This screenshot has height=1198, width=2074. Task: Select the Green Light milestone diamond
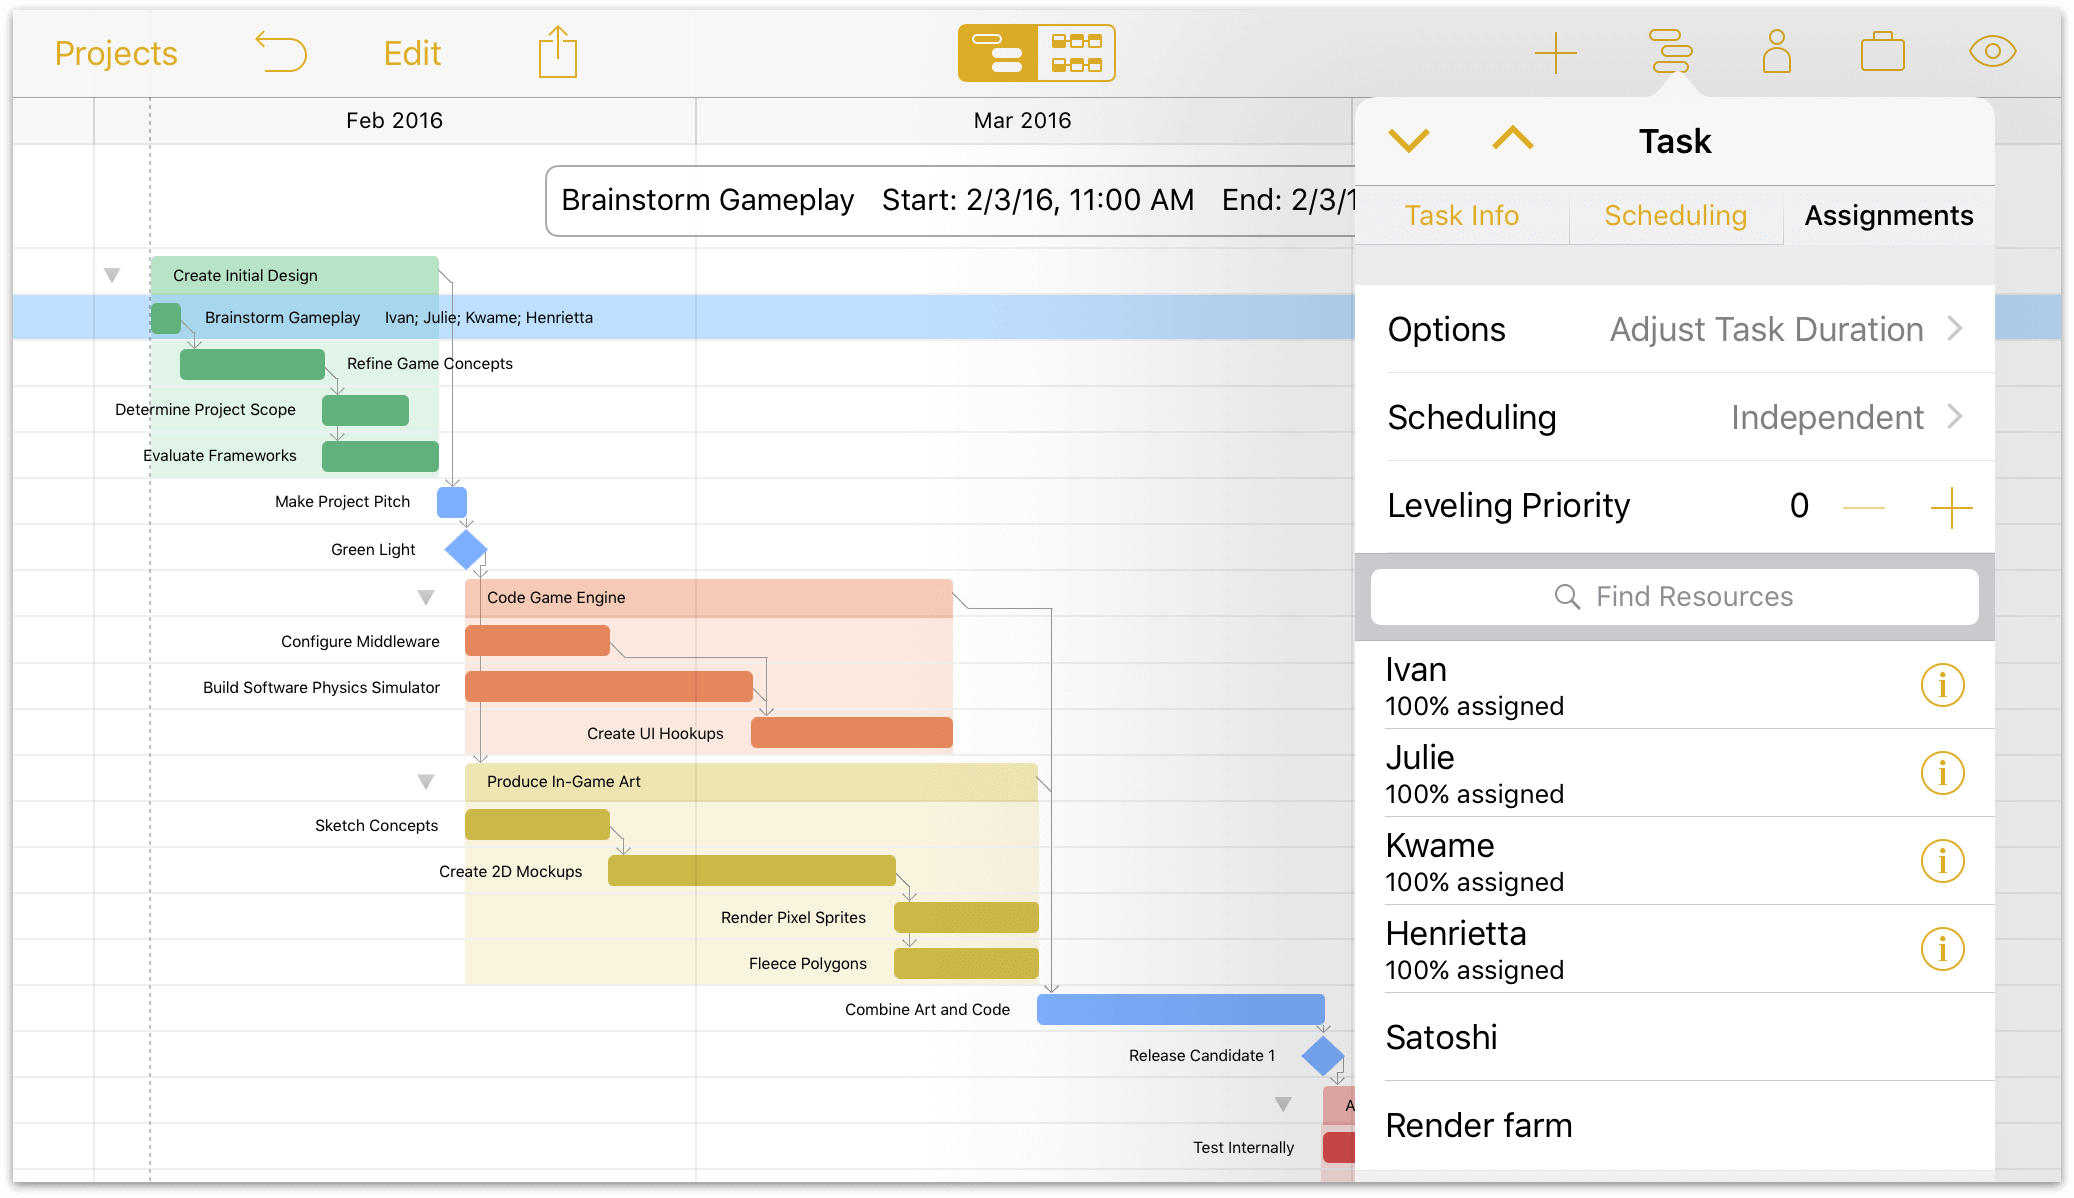pyautogui.click(x=465, y=549)
